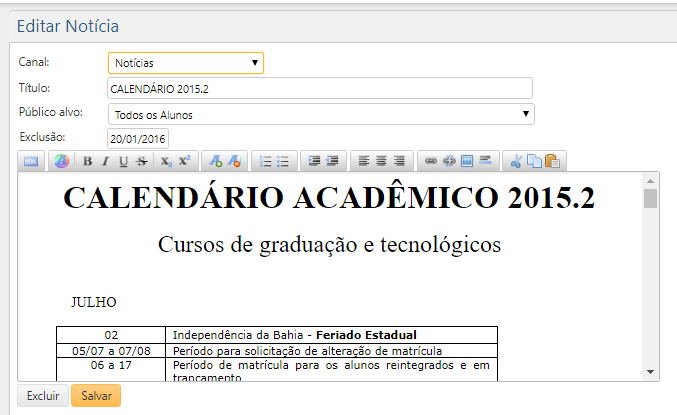
Task: Click the Exclusão date field
Action: pos(138,139)
